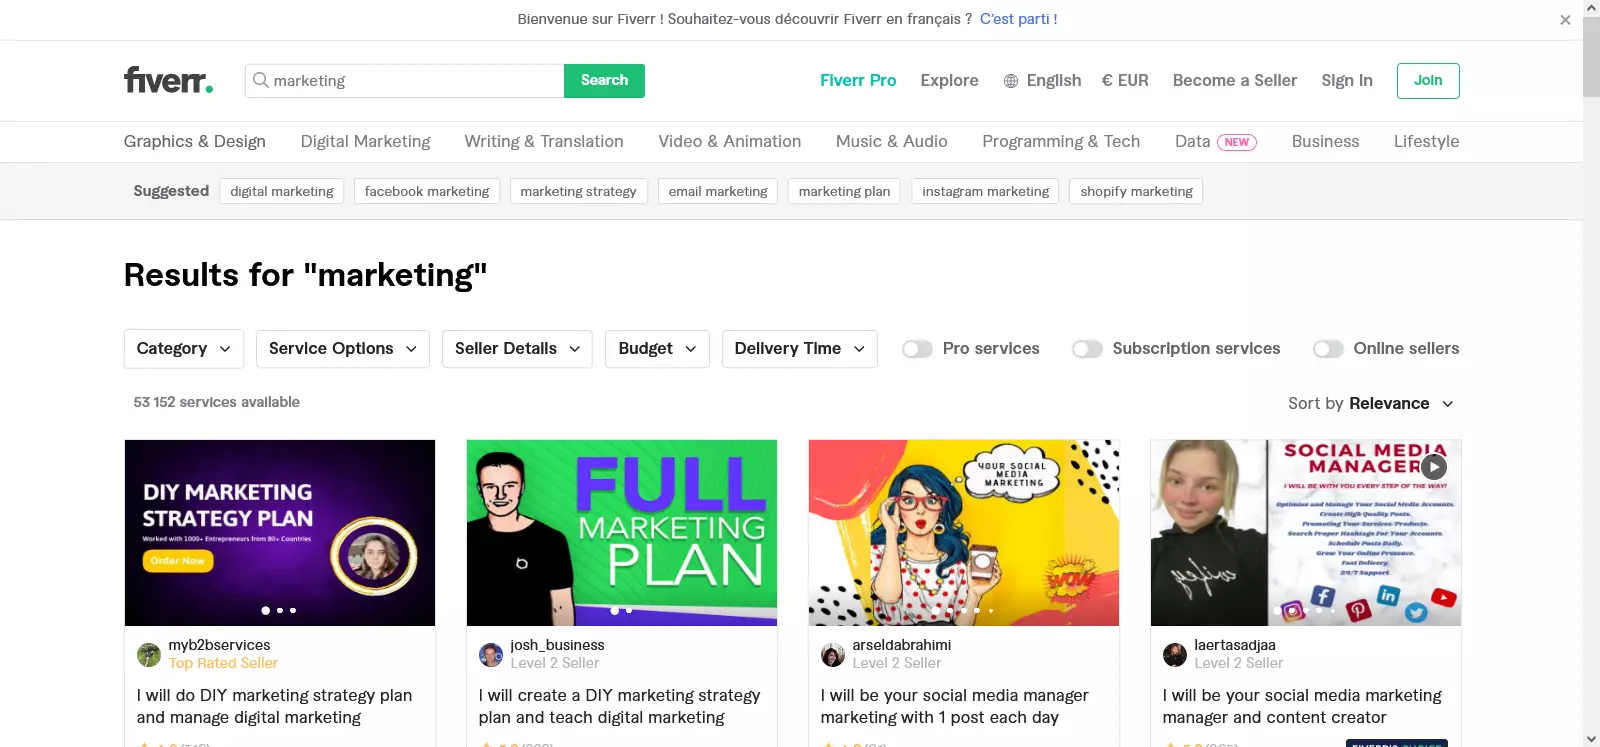Image resolution: width=1600 pixels, height=747 pixels.
Task: Open laertasadjaa seller avatar
Action: point(1175,655)
